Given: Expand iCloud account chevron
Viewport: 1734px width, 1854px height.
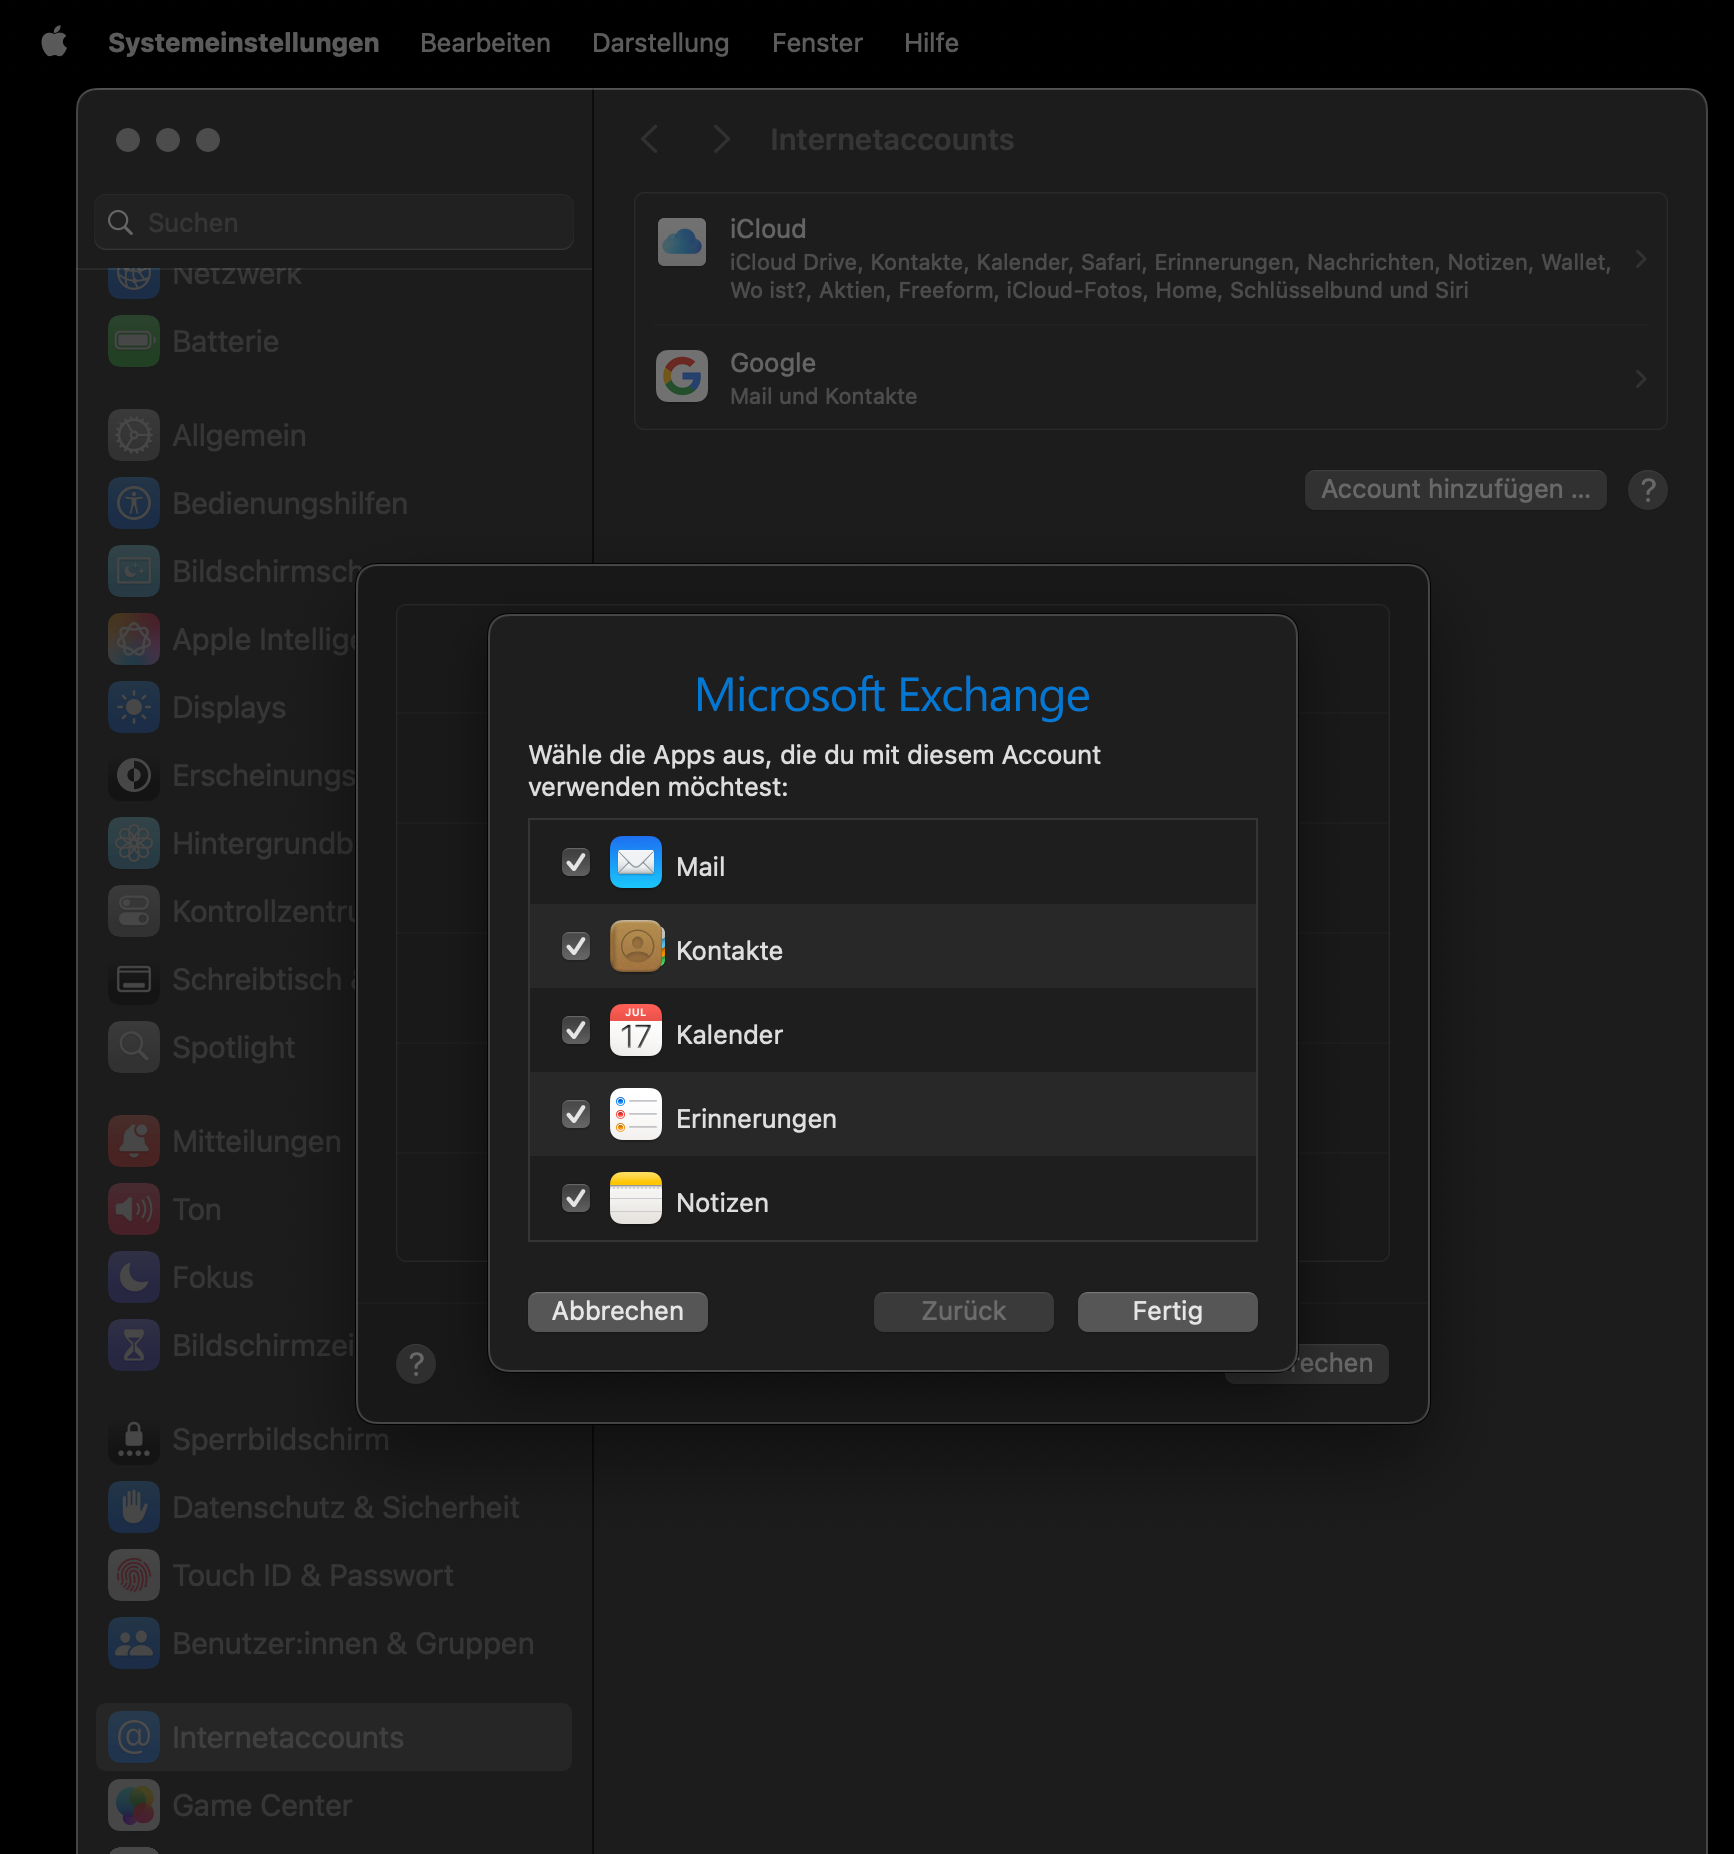Looking at the screenshot, I should (x=1640, y=259).
